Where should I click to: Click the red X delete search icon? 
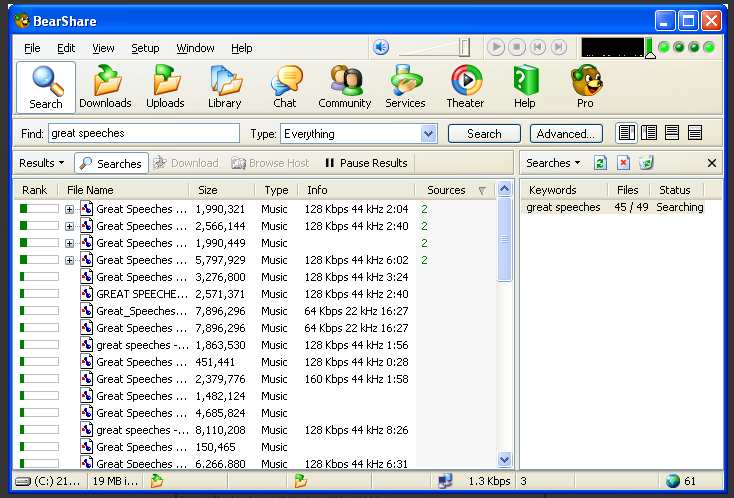(x=623, y=163)
